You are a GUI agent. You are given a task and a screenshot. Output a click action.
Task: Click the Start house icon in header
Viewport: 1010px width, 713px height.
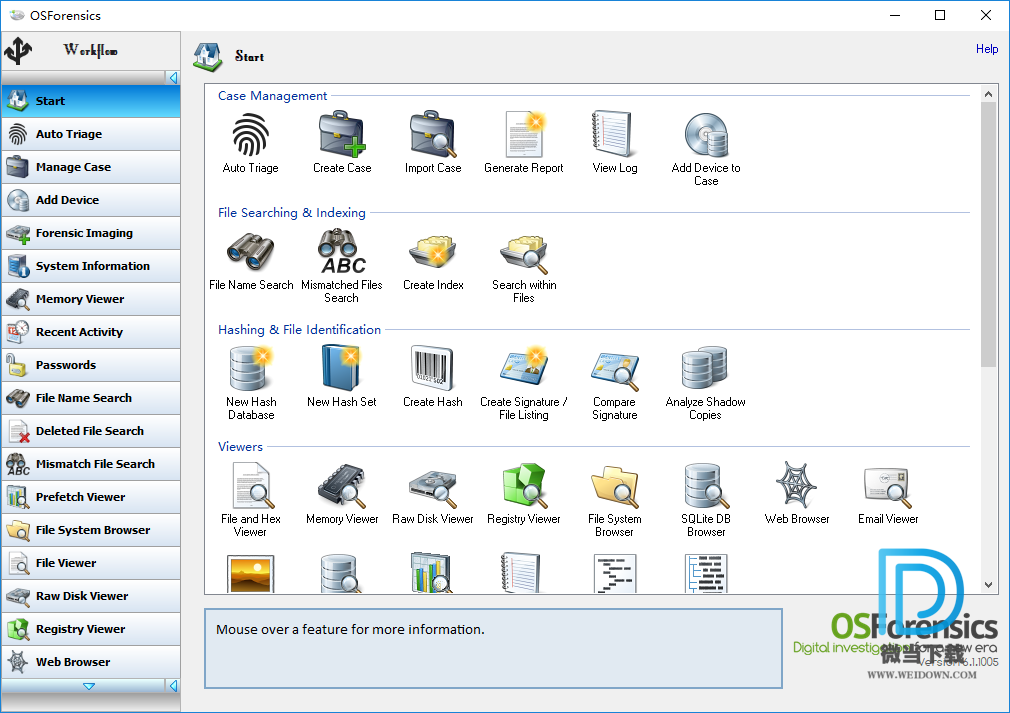(207, 57)
